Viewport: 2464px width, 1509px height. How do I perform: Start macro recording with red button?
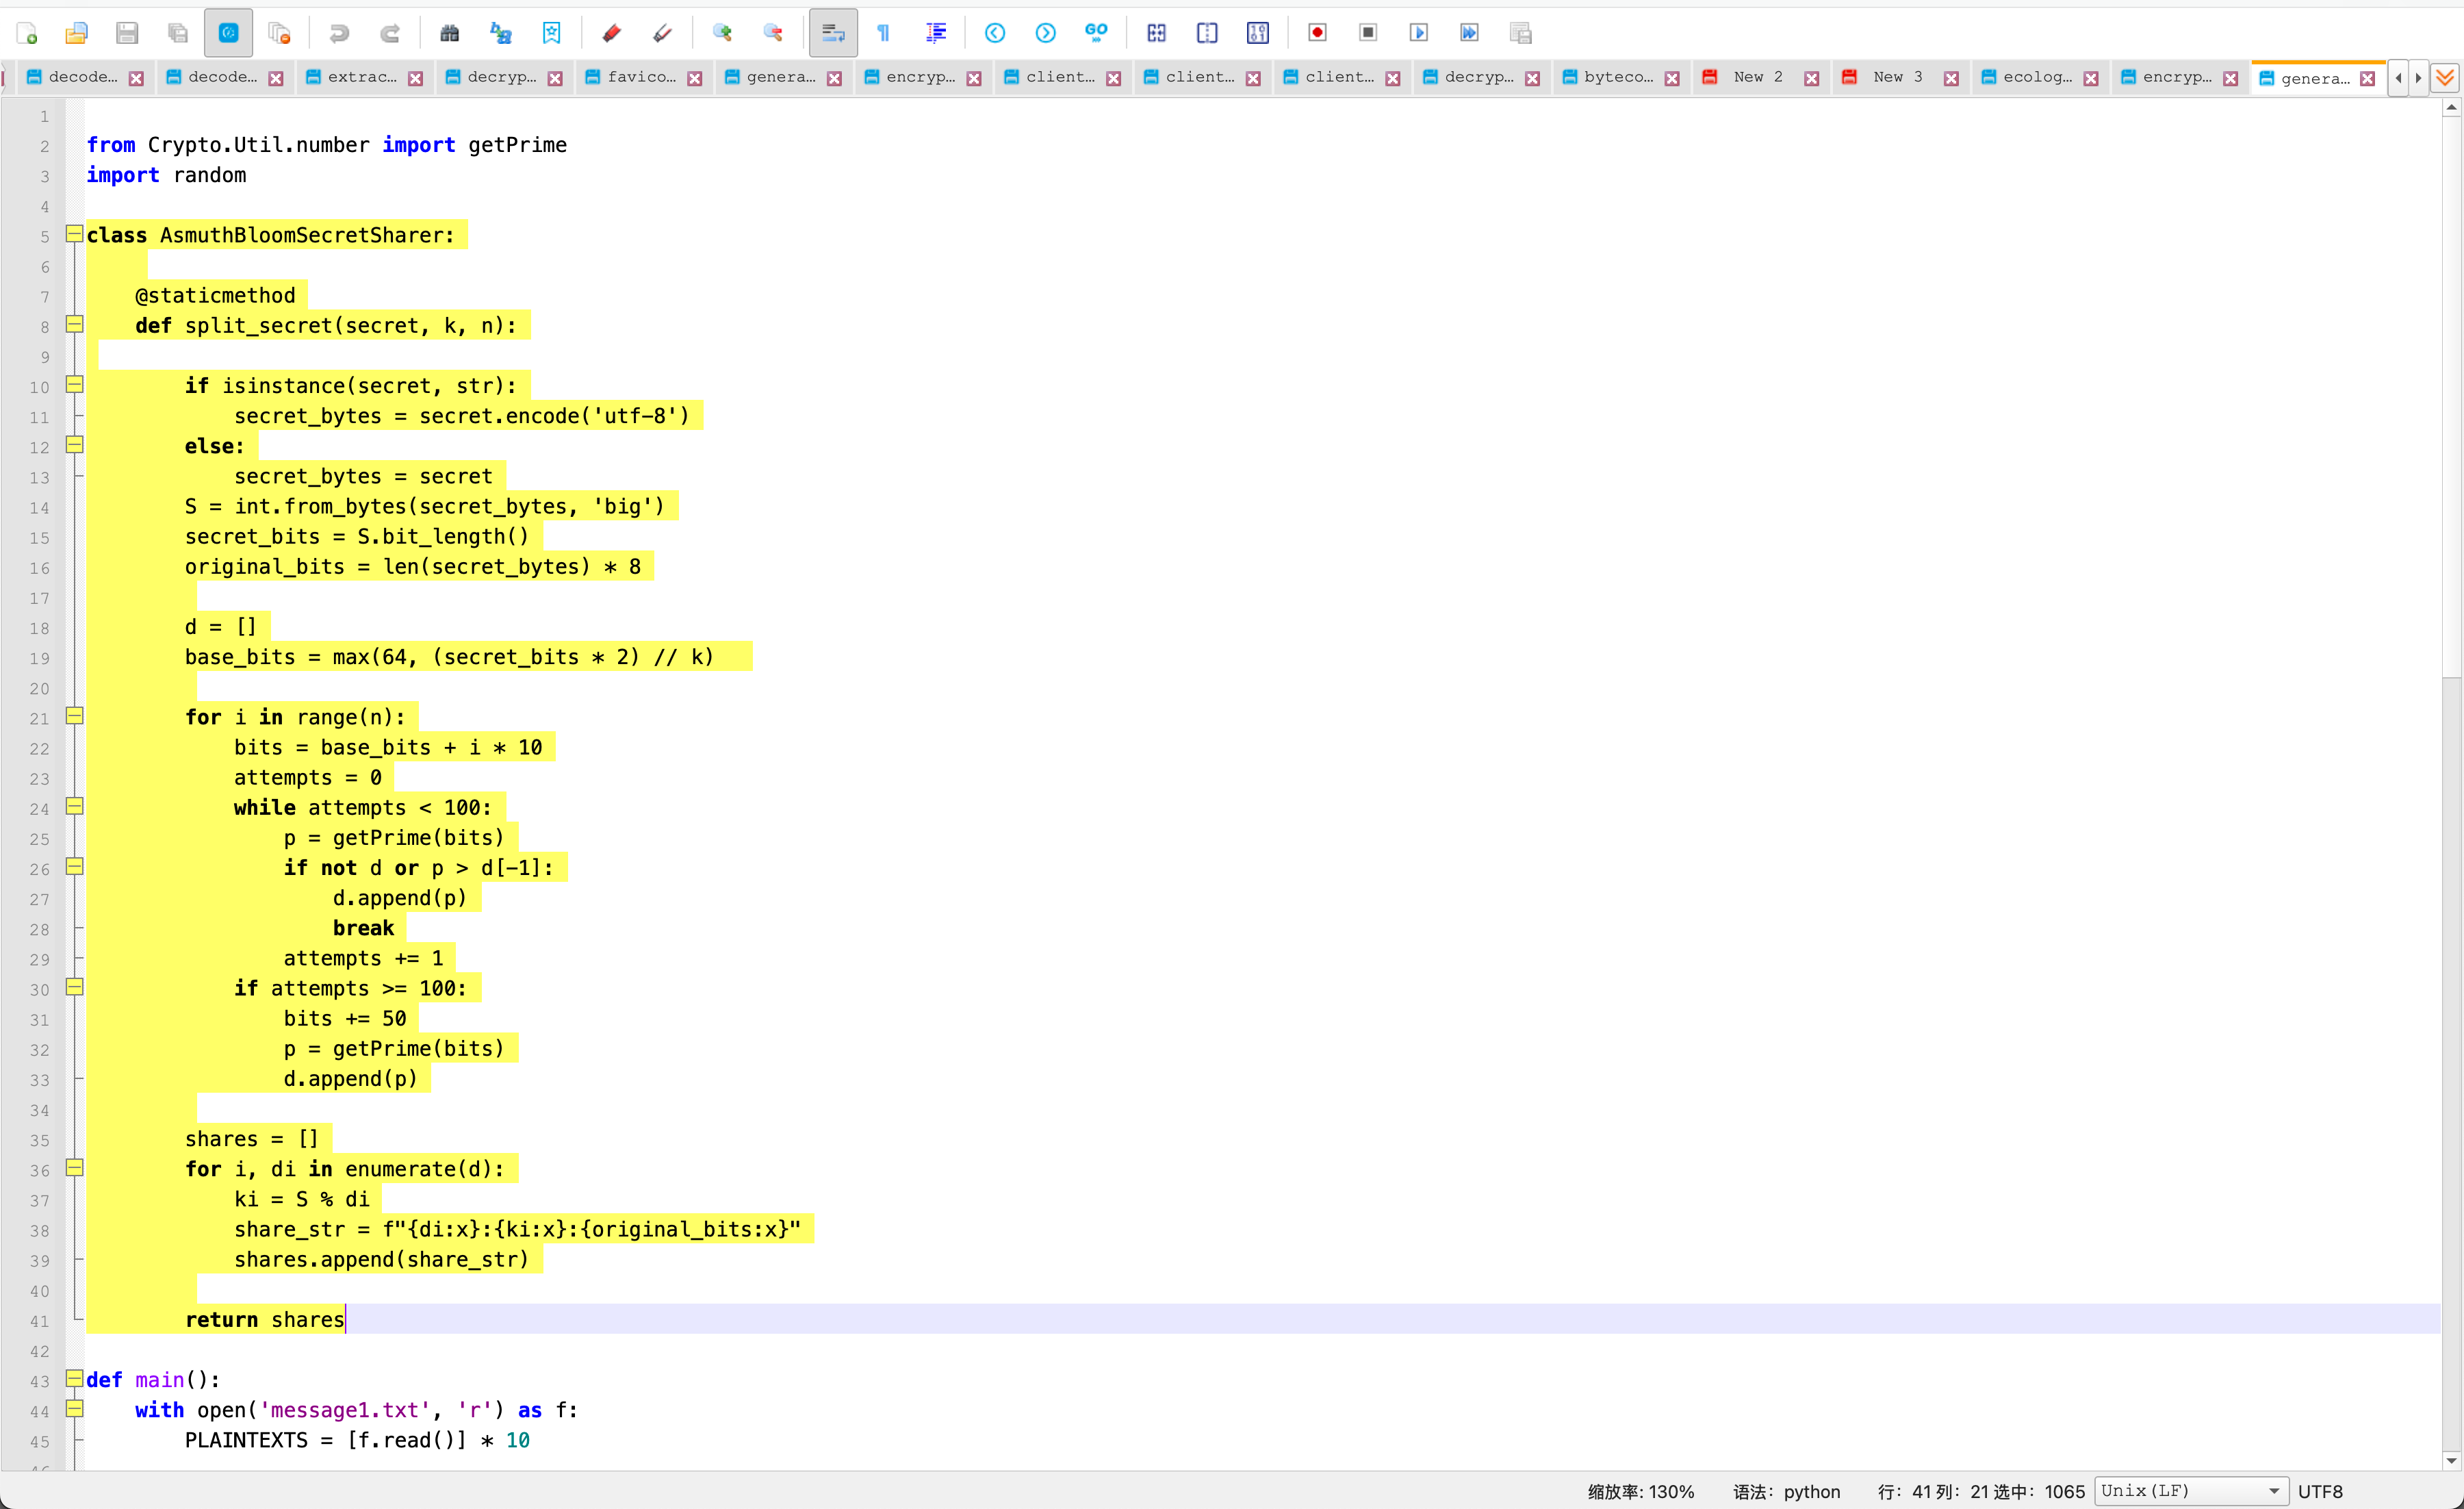1317,33
